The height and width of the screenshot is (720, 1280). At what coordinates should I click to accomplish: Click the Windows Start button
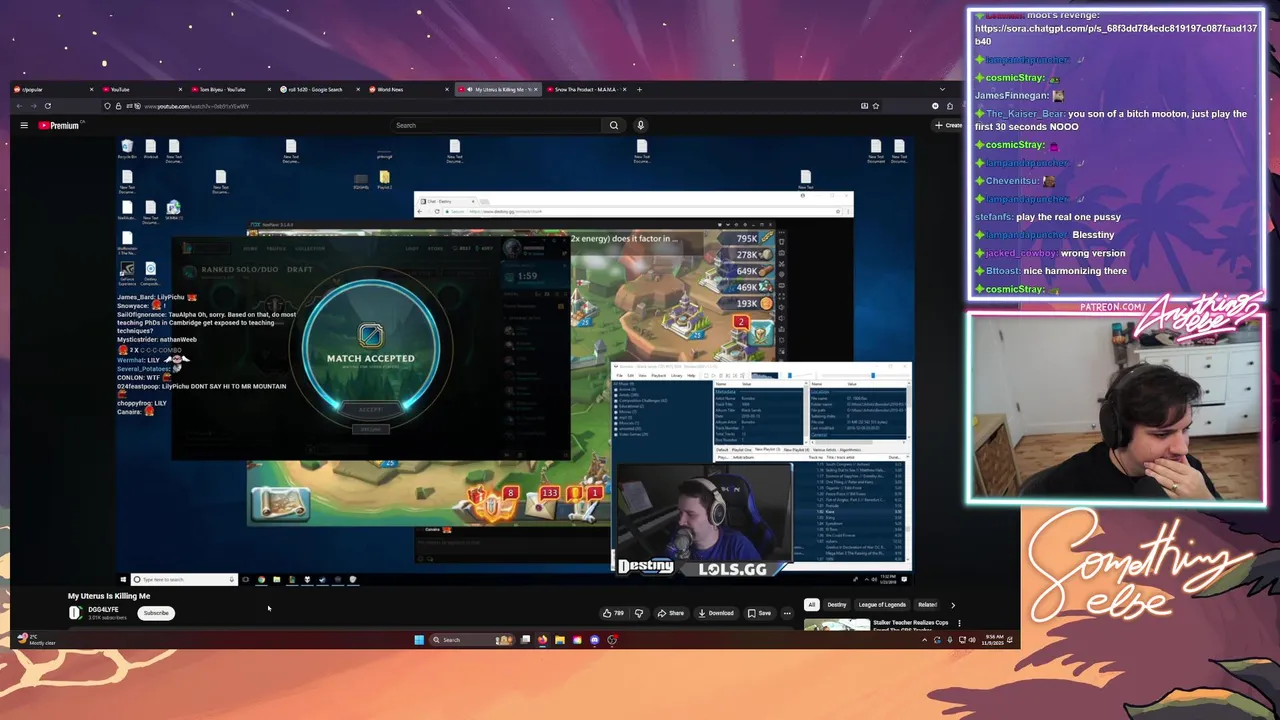coord(419,640)
